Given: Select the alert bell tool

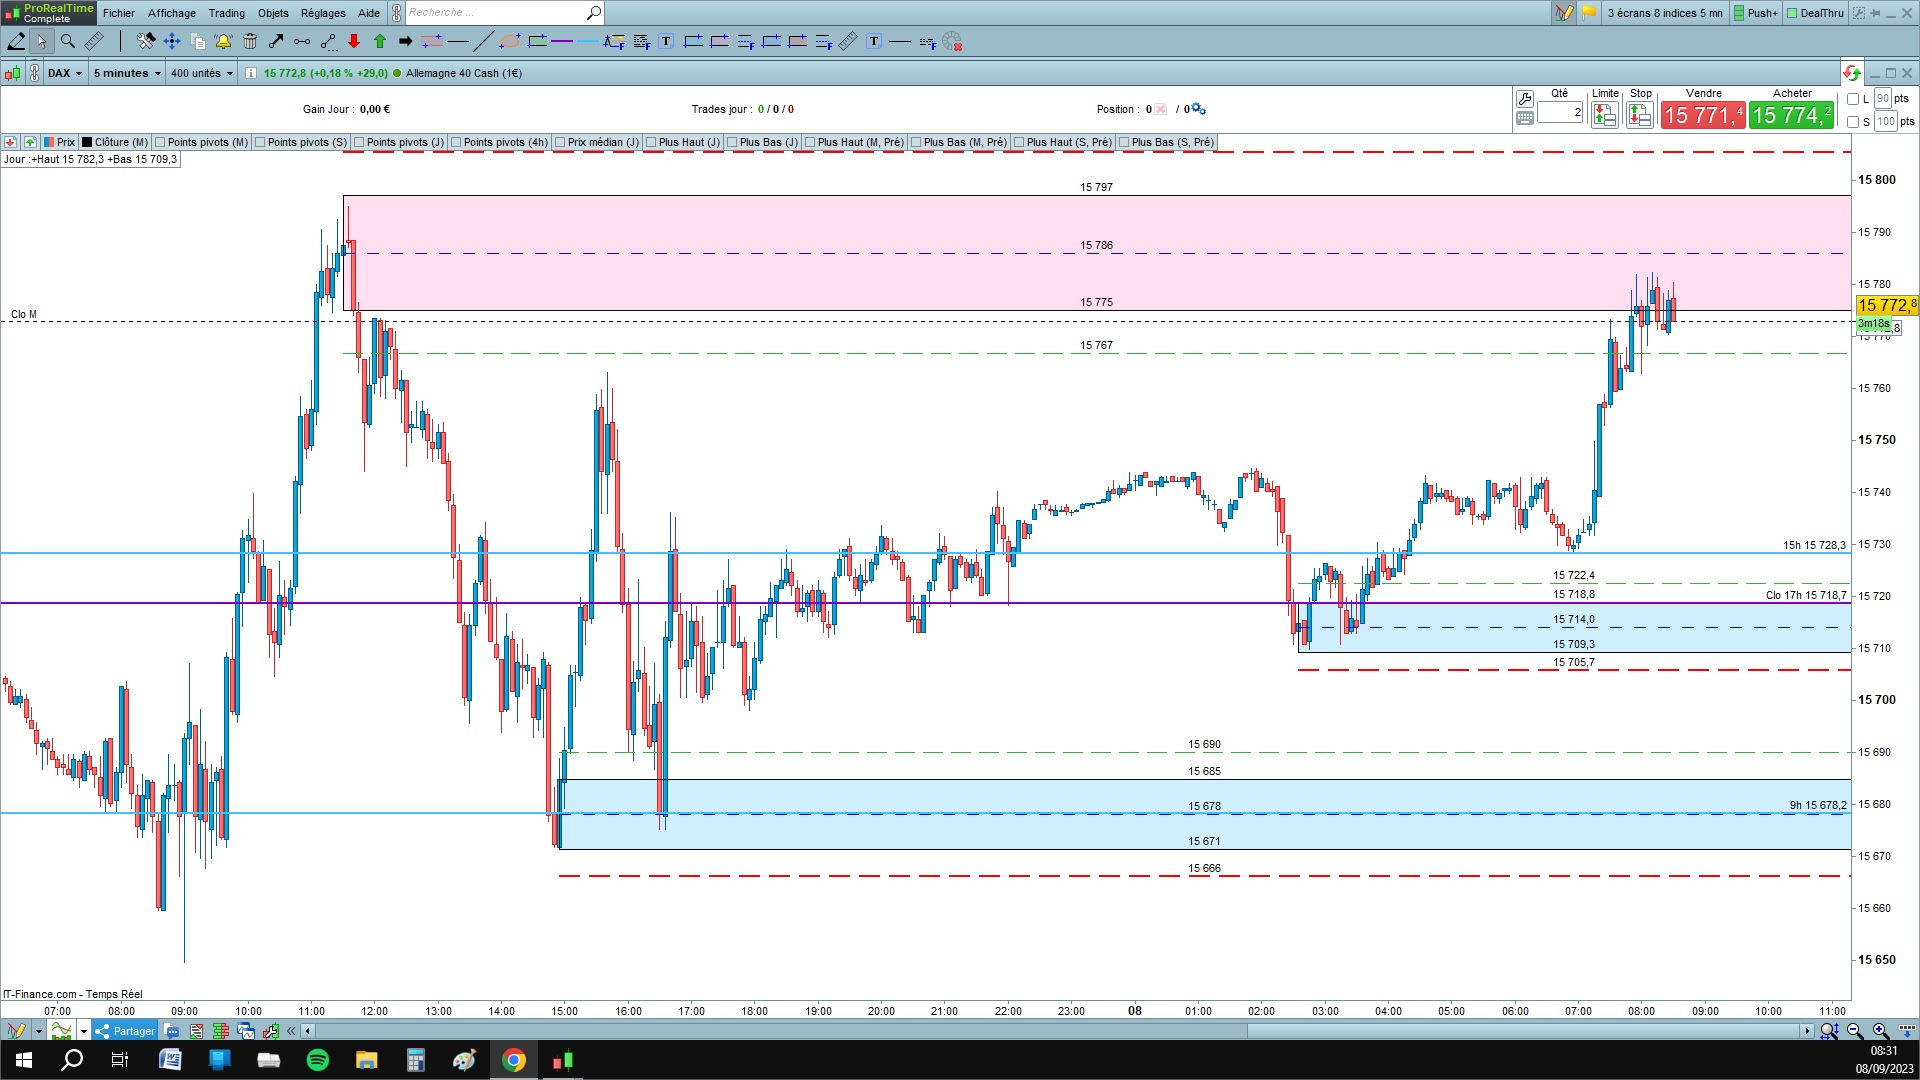Looking at the screenshot, I should 223,41.
